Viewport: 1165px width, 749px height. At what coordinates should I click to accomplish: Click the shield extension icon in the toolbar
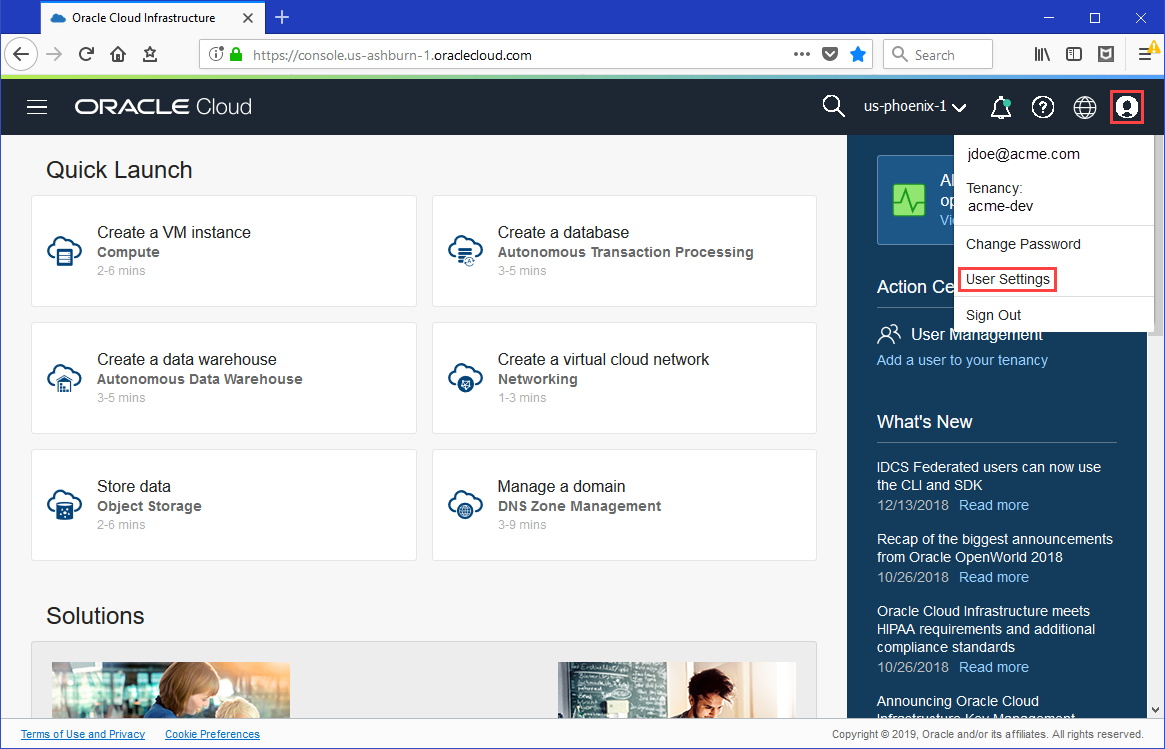(1106, 54)
